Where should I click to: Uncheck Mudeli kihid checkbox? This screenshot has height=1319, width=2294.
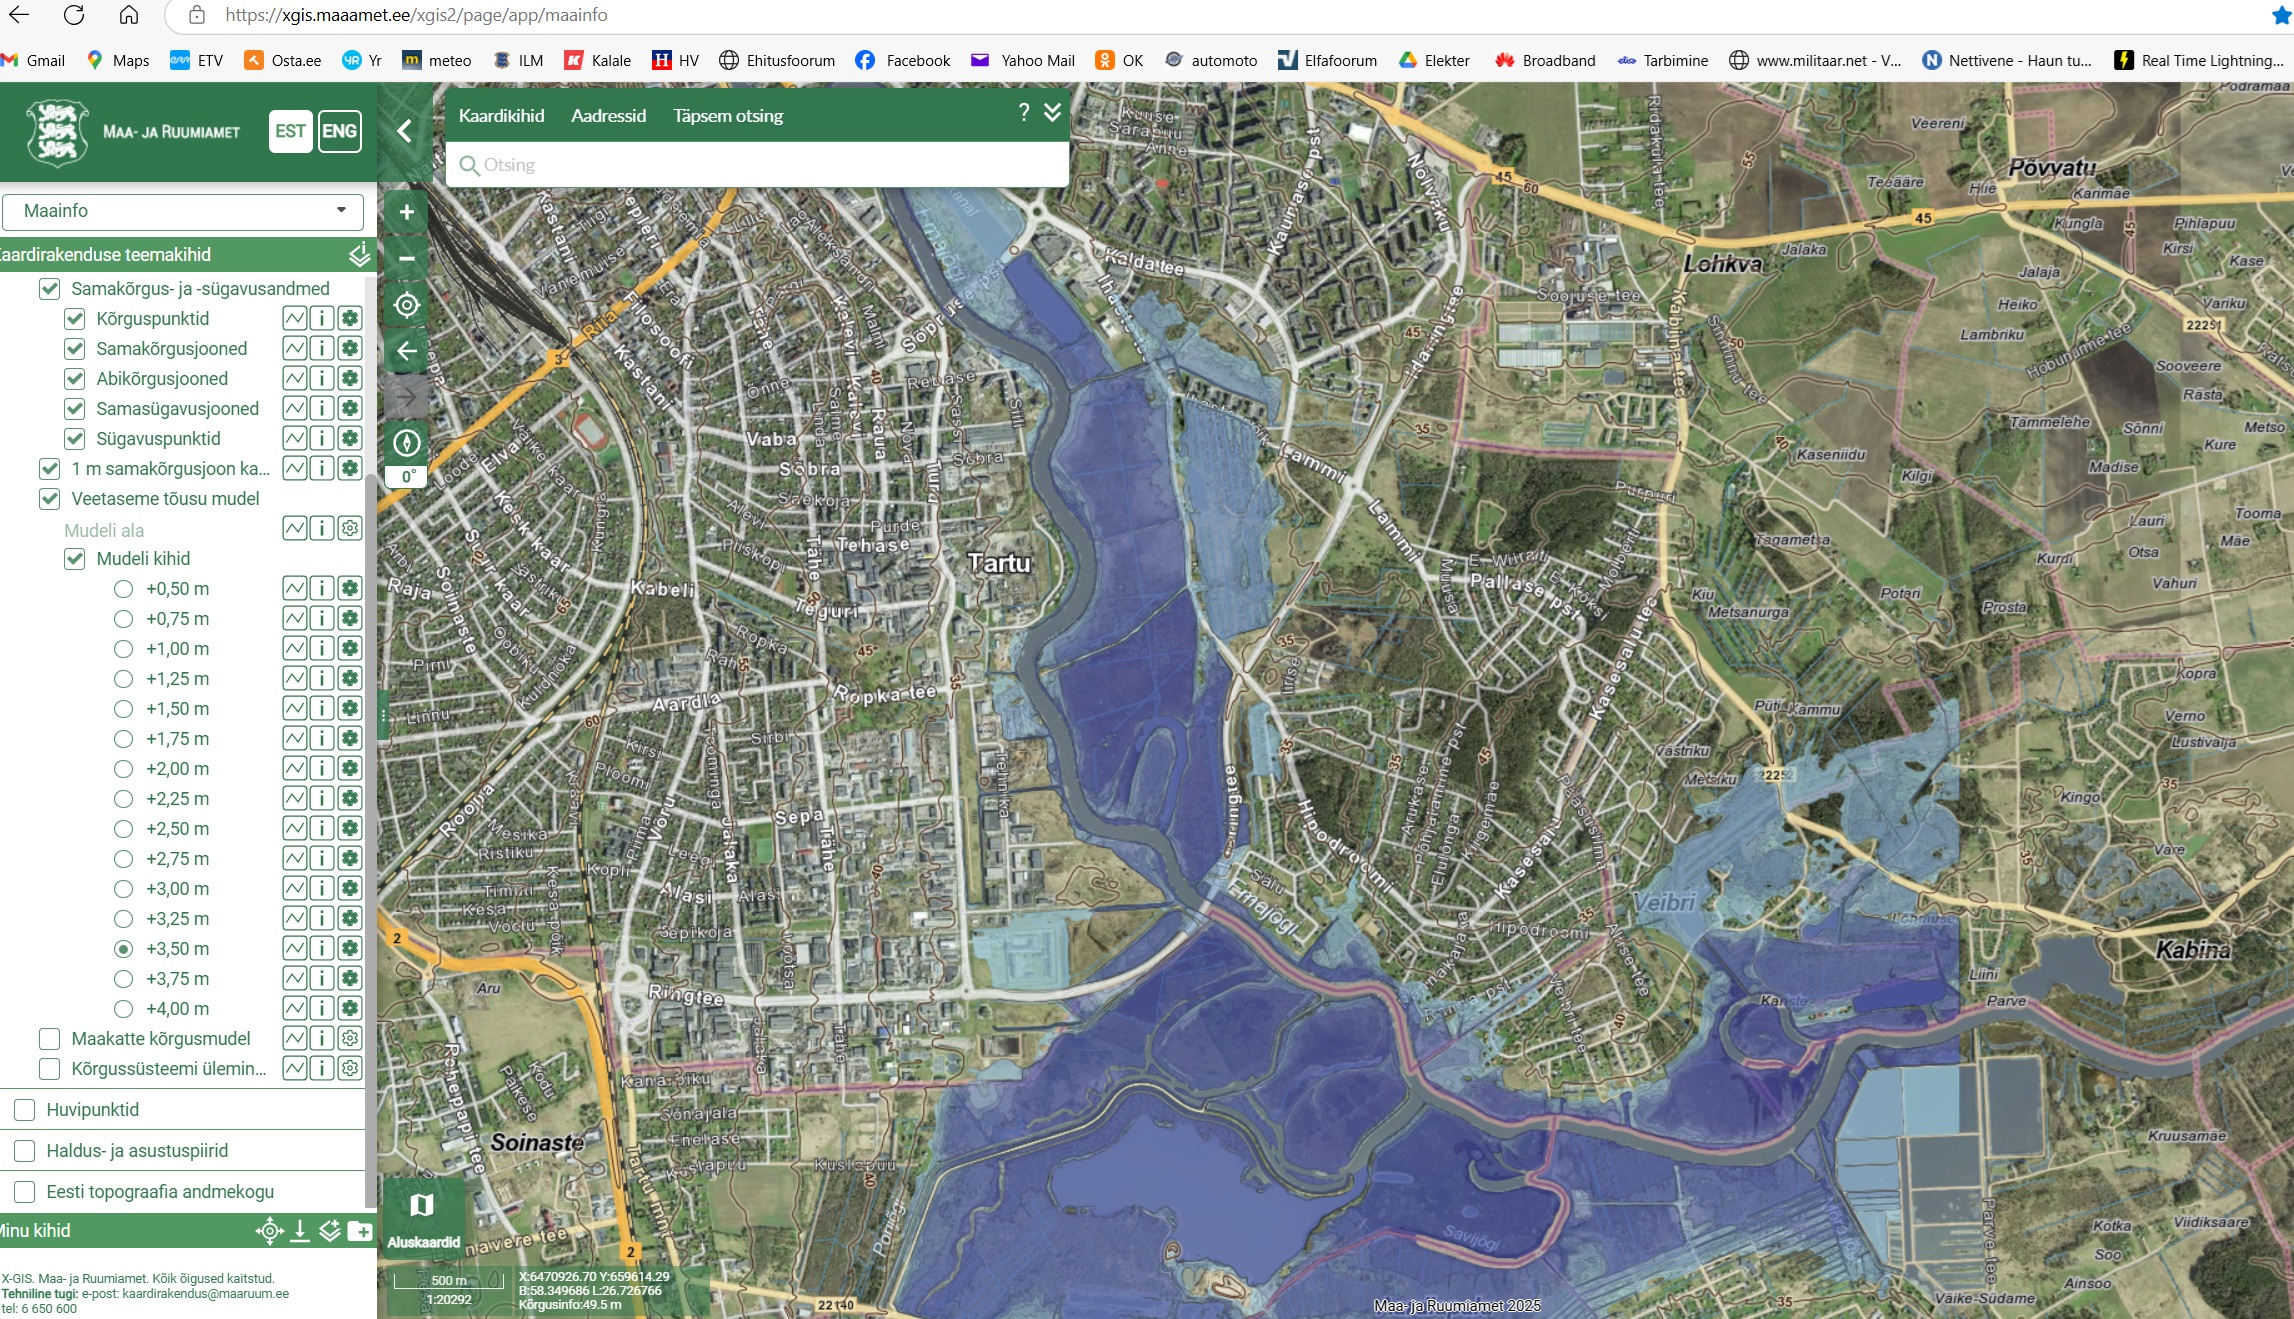tap(74, 559)
